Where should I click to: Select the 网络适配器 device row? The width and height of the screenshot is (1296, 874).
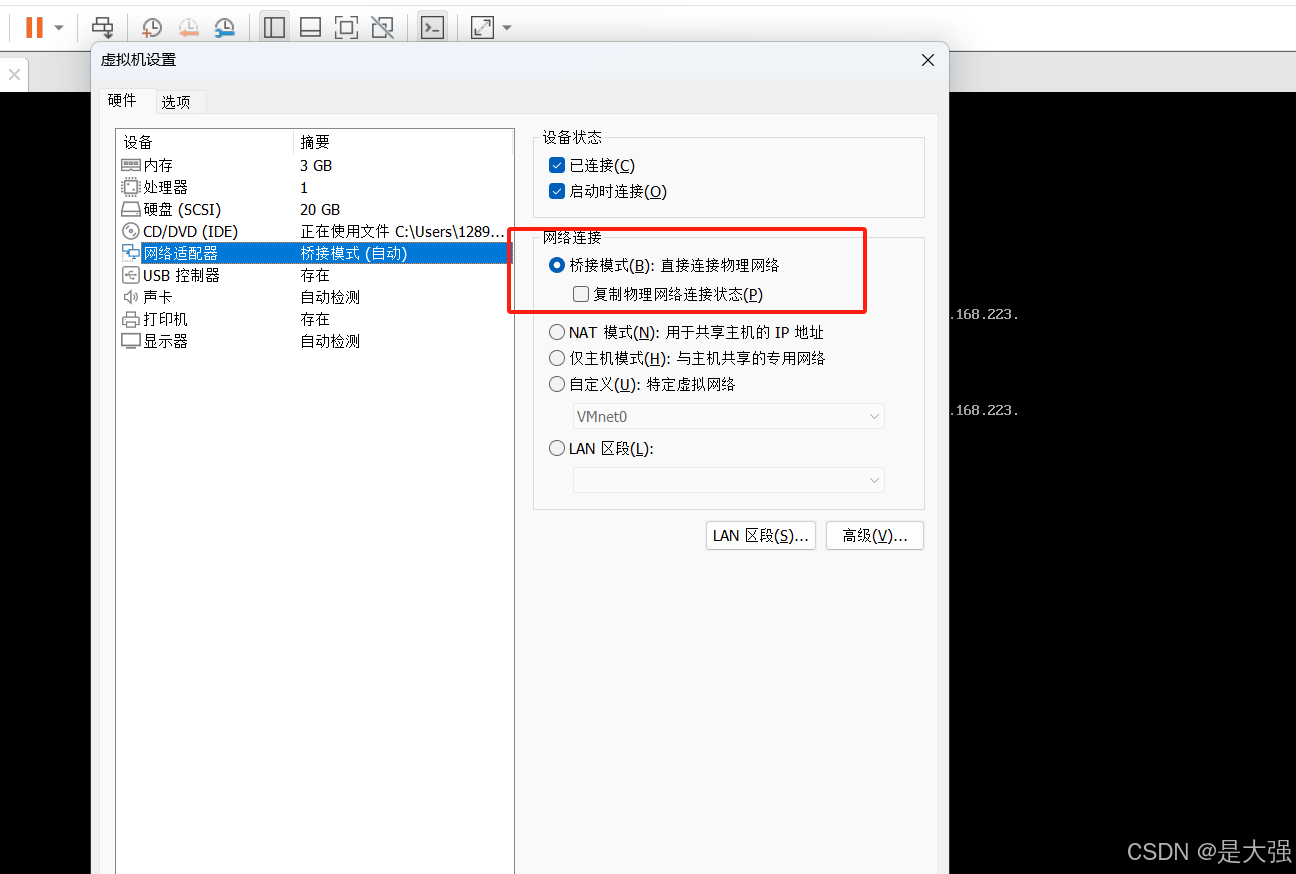[314, 253]
